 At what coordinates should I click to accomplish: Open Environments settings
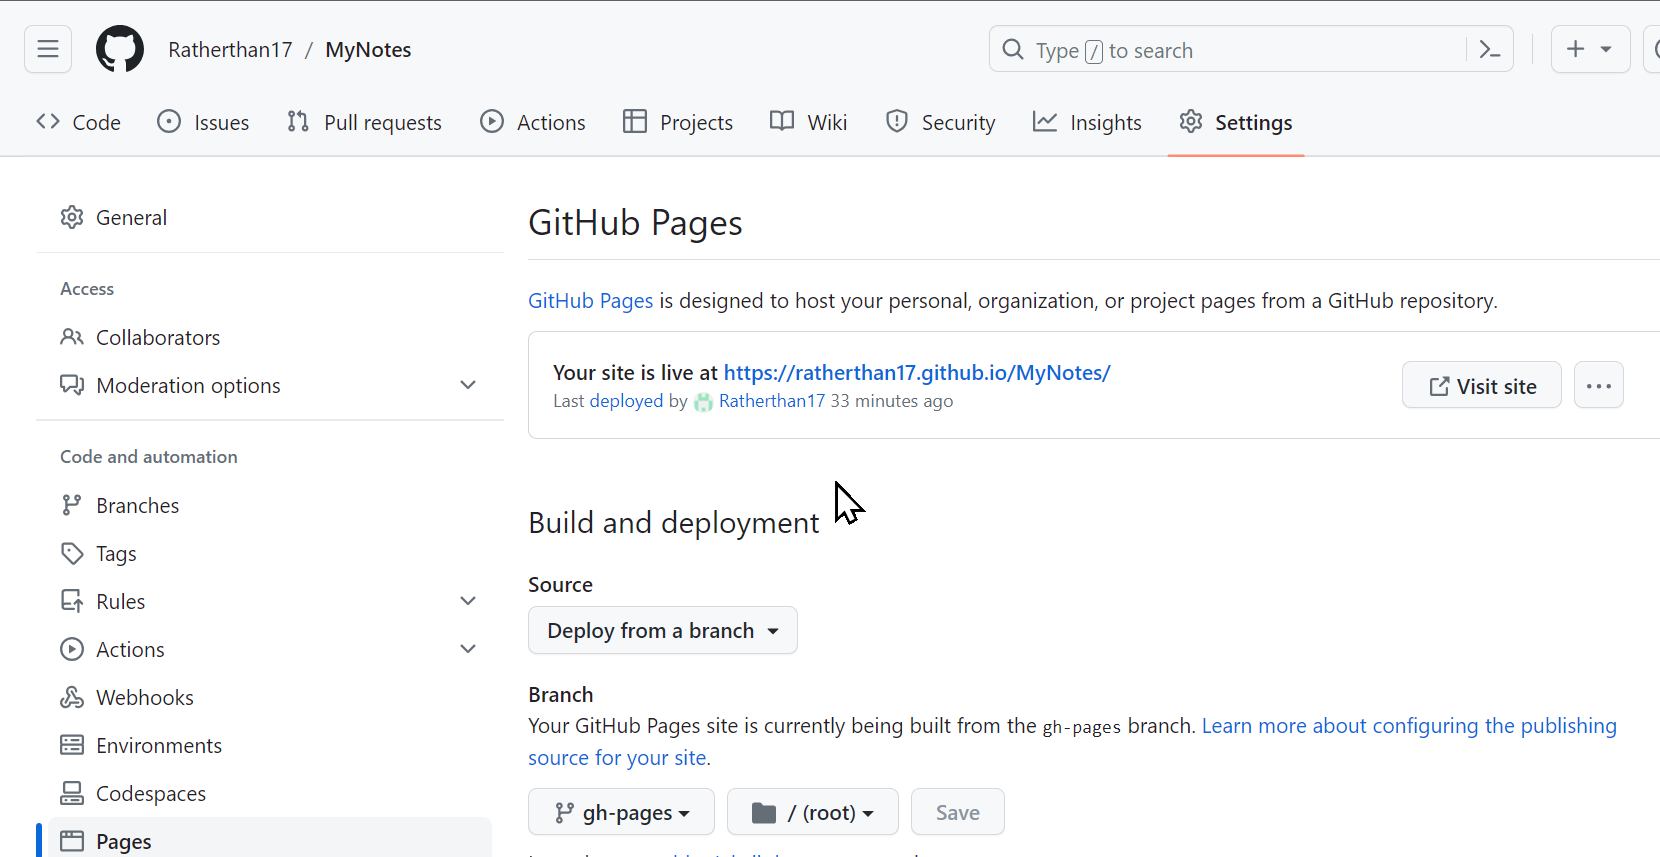(x=270, y=745)
